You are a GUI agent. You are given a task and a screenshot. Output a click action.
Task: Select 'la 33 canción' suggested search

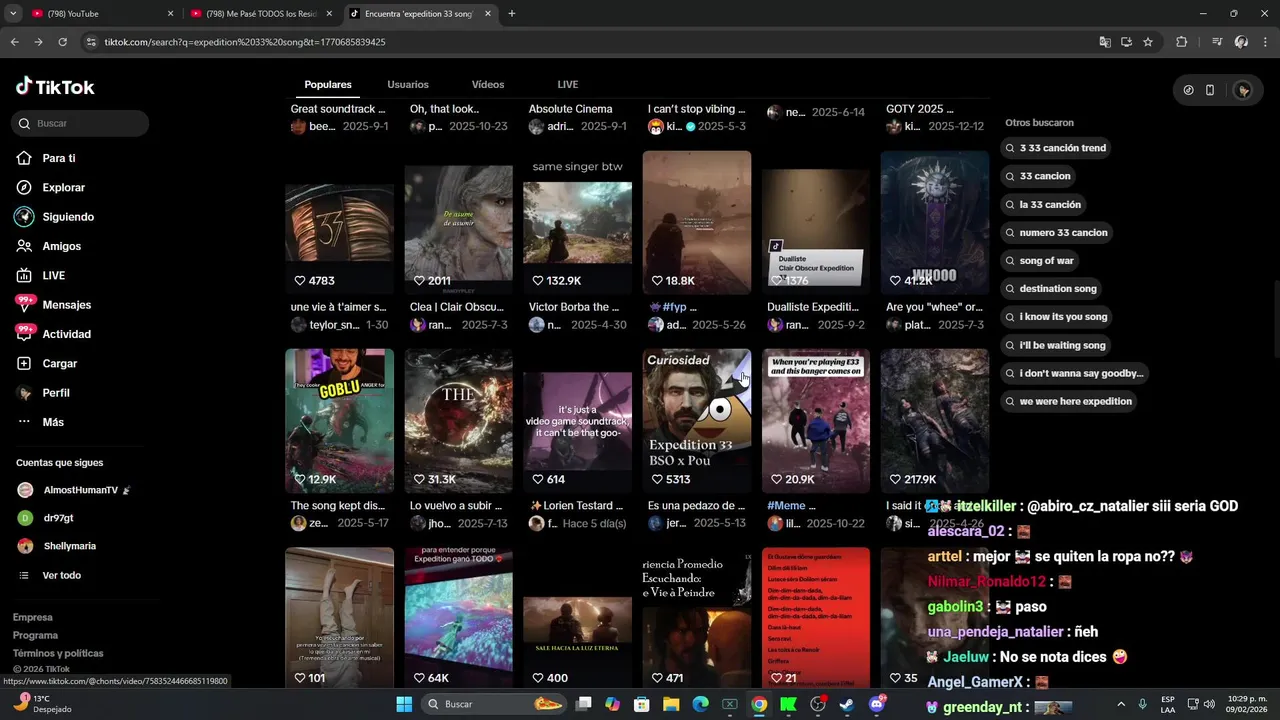(1045, 204)
